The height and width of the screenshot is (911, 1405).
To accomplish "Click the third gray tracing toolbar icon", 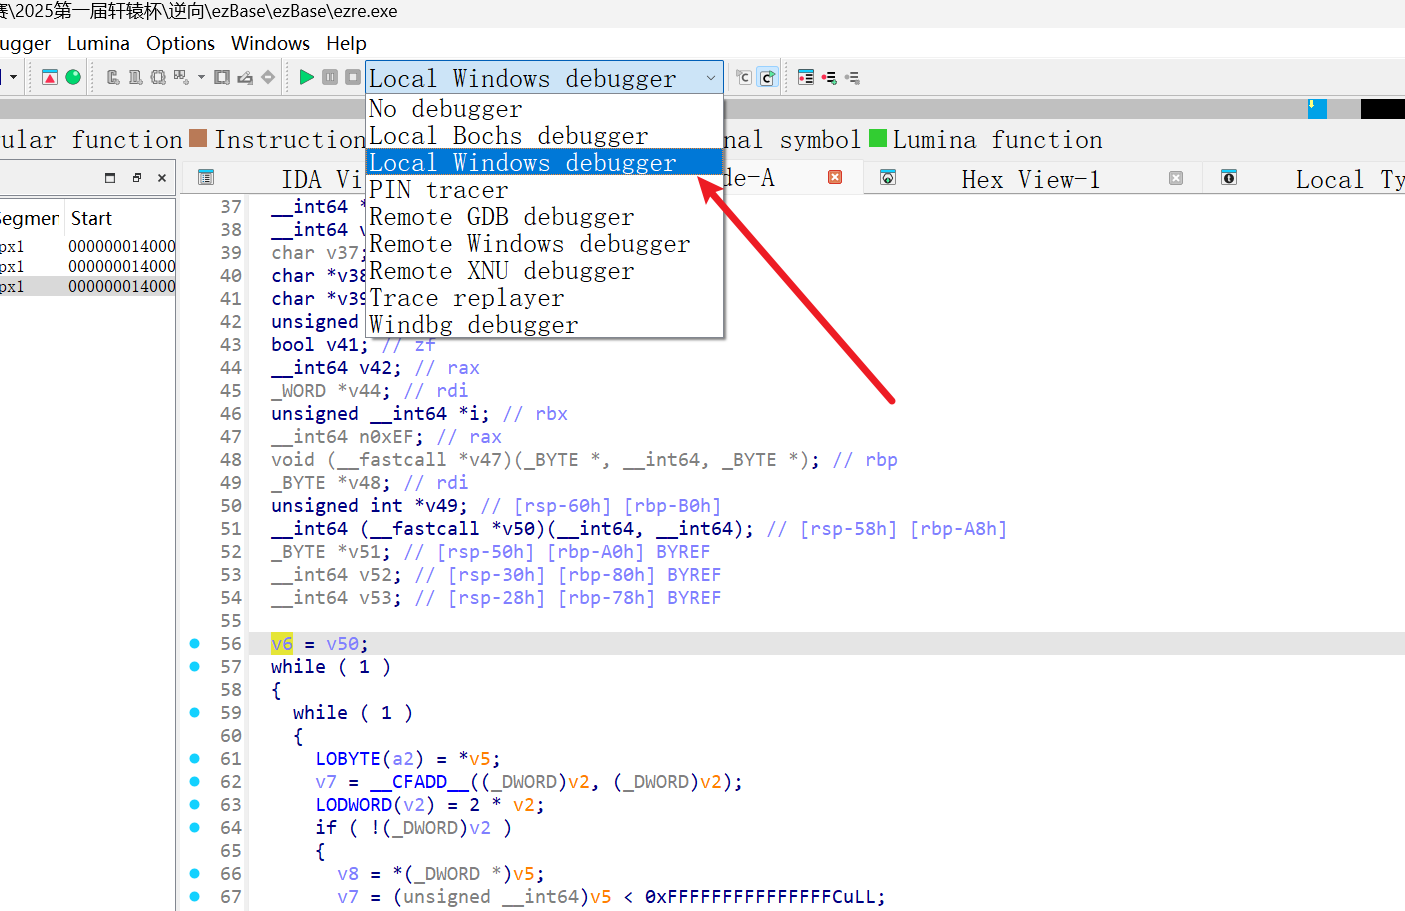I will (158, 77).
